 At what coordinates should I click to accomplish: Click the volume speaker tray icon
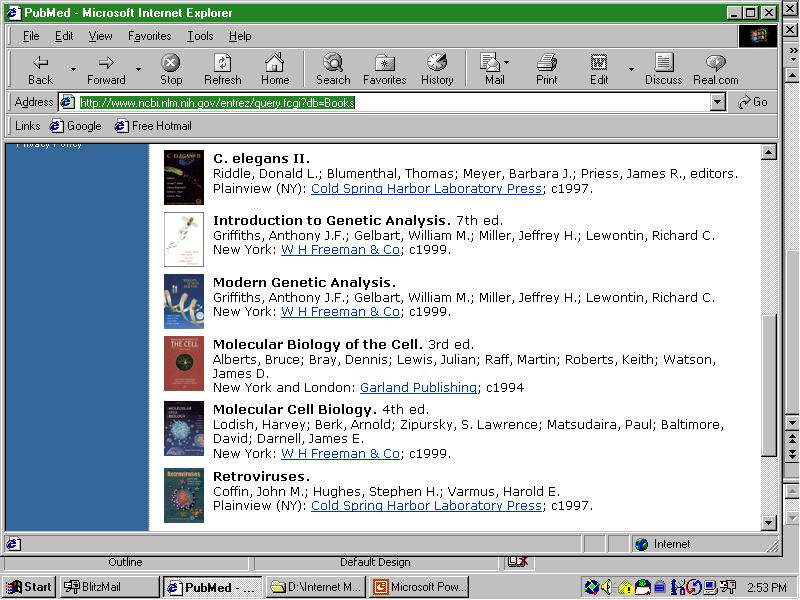coord(607,588)
